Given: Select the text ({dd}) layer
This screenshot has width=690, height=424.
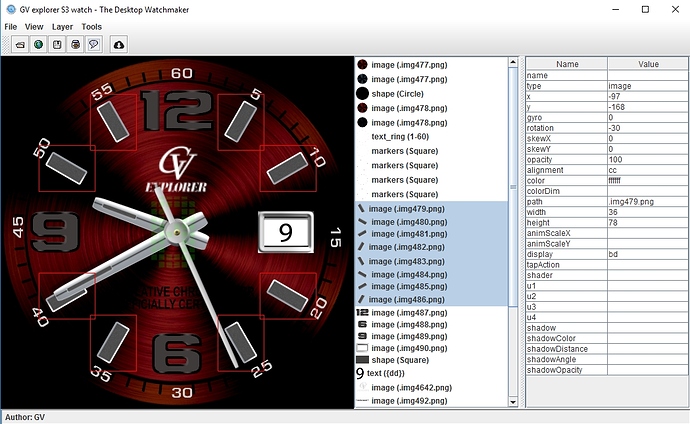Looking at the screenshot, I should point(391,372).
